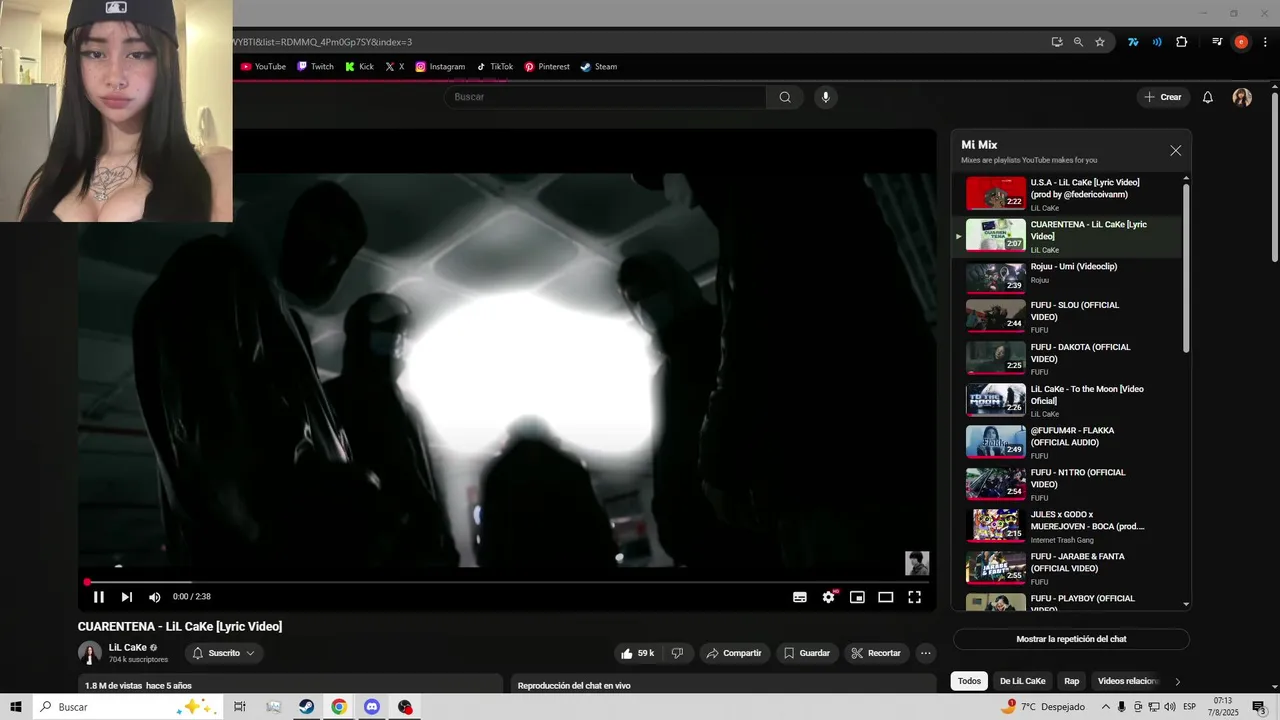Toggle subtitles/captions in the player

[x=800, y=597]
